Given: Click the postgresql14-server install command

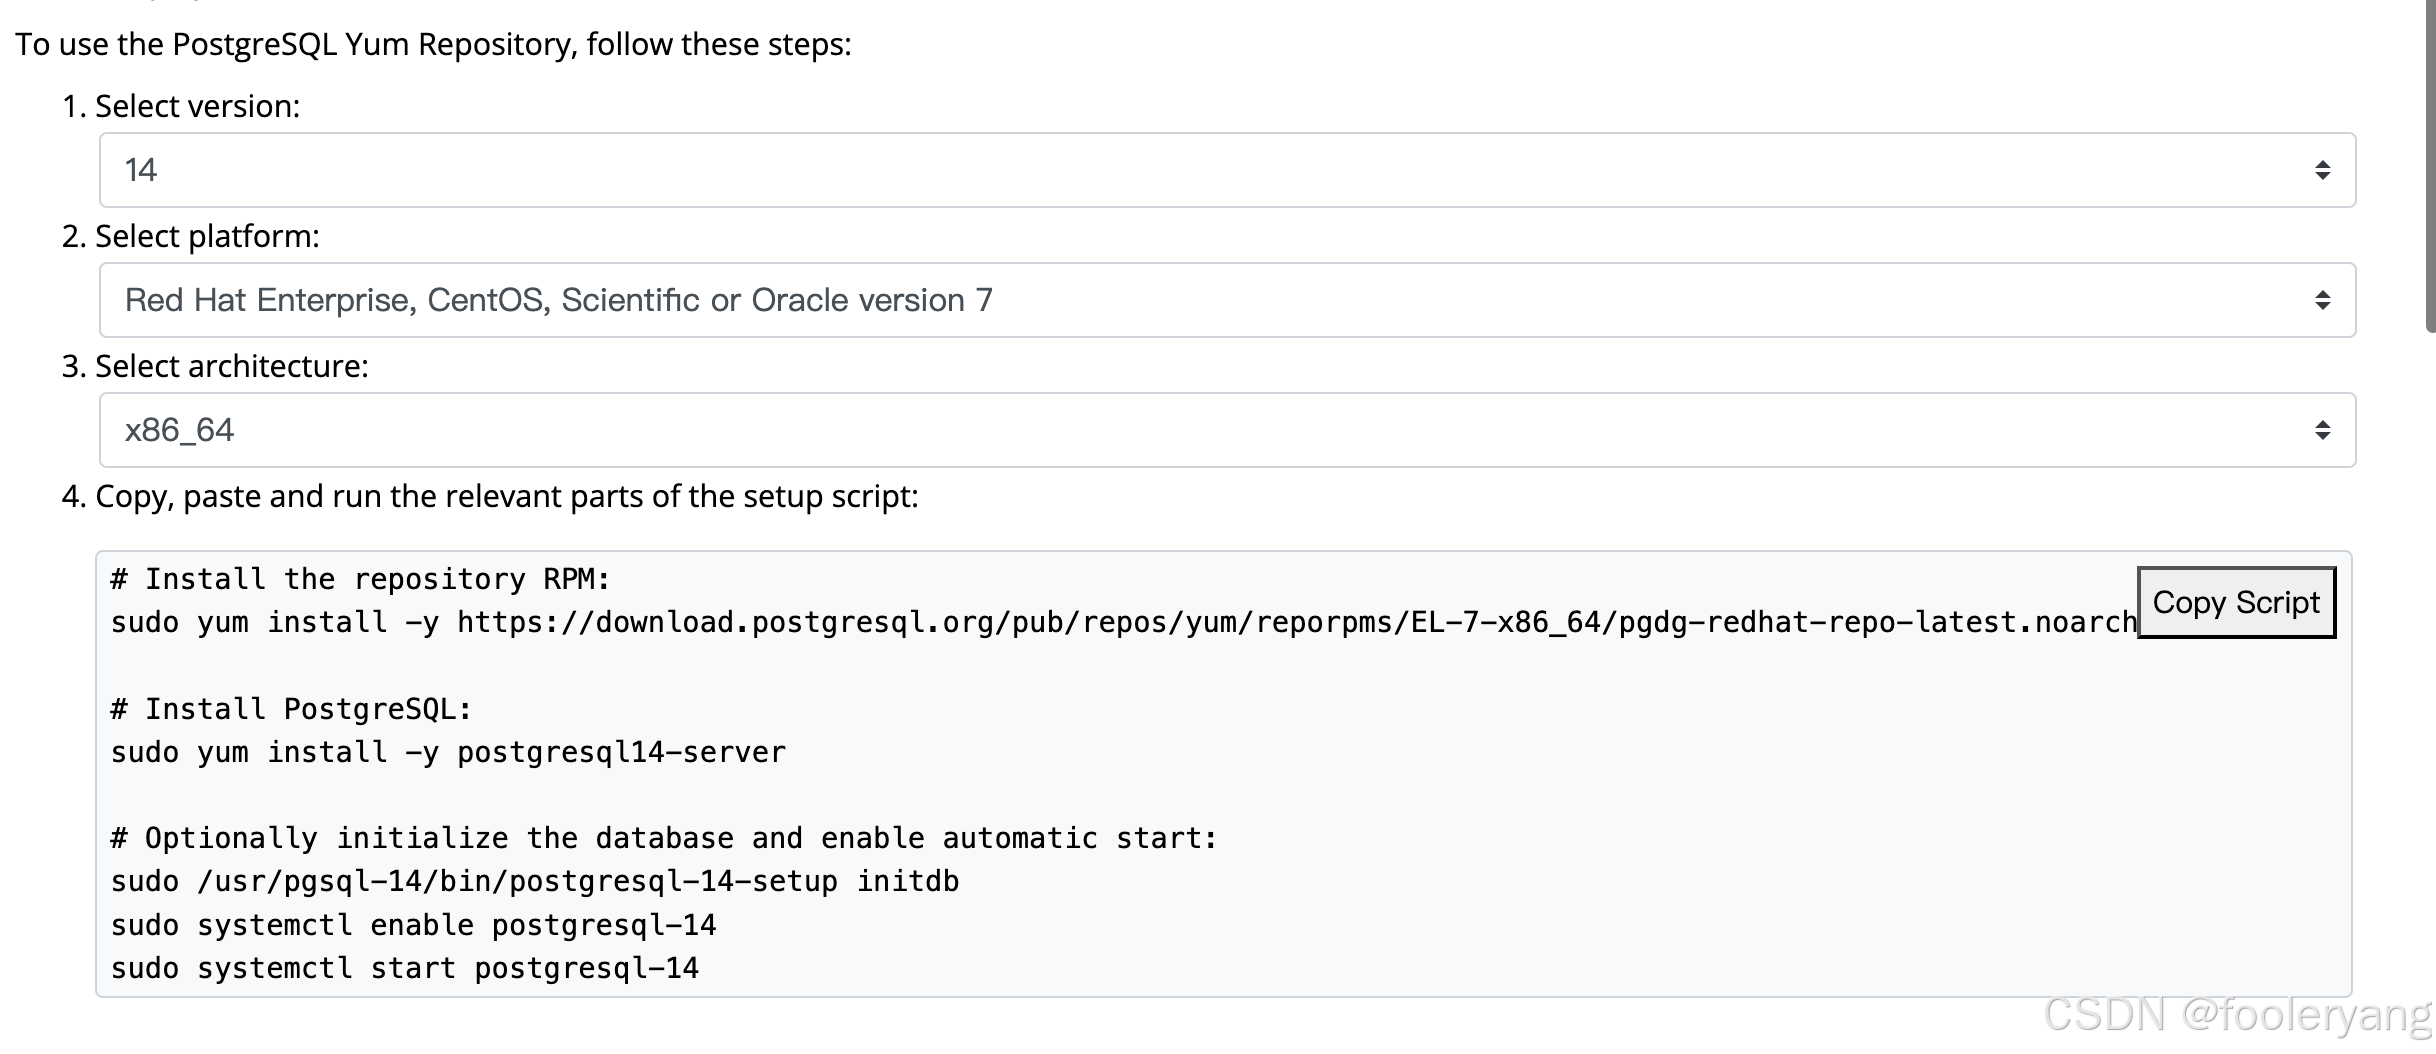Looking at the screenshot, I should (x=447, y=751).
